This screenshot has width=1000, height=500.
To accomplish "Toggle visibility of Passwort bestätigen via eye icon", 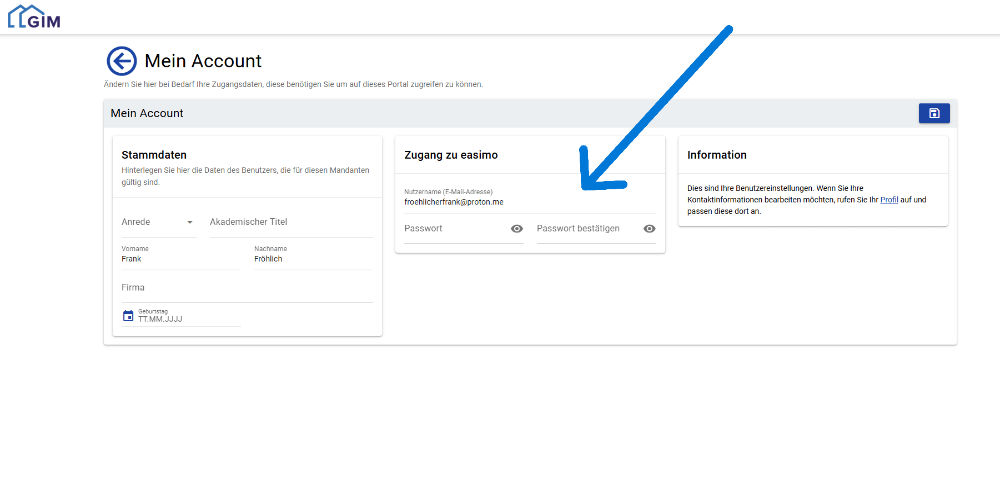I will coord(649,229).
